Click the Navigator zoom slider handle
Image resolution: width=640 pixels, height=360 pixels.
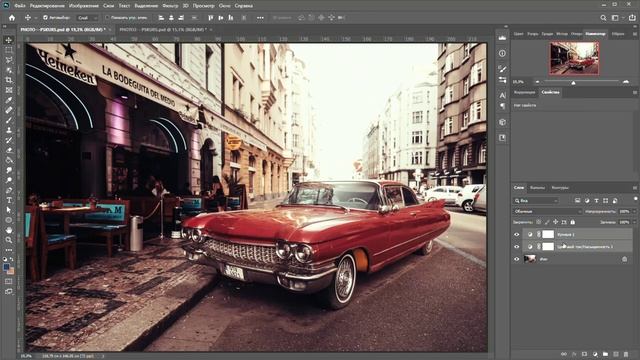tap(573, 83)
